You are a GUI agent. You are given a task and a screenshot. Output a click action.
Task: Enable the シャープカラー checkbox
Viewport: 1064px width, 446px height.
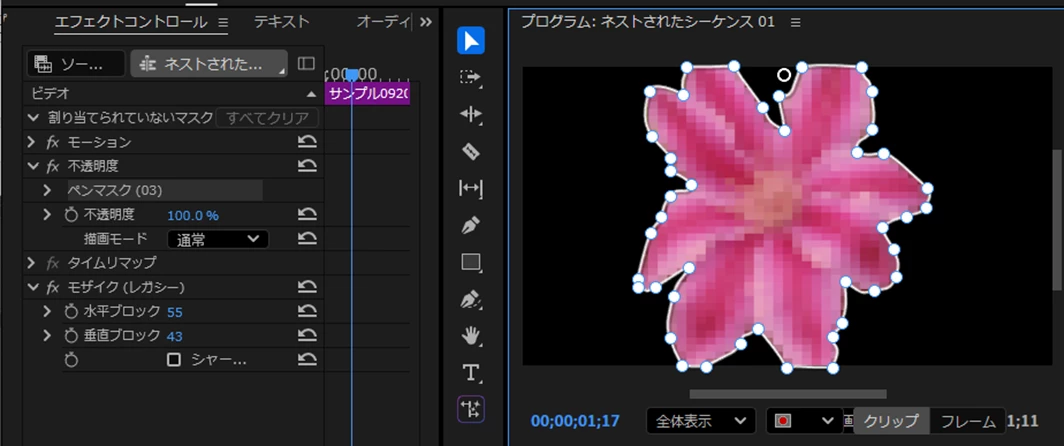174,360
